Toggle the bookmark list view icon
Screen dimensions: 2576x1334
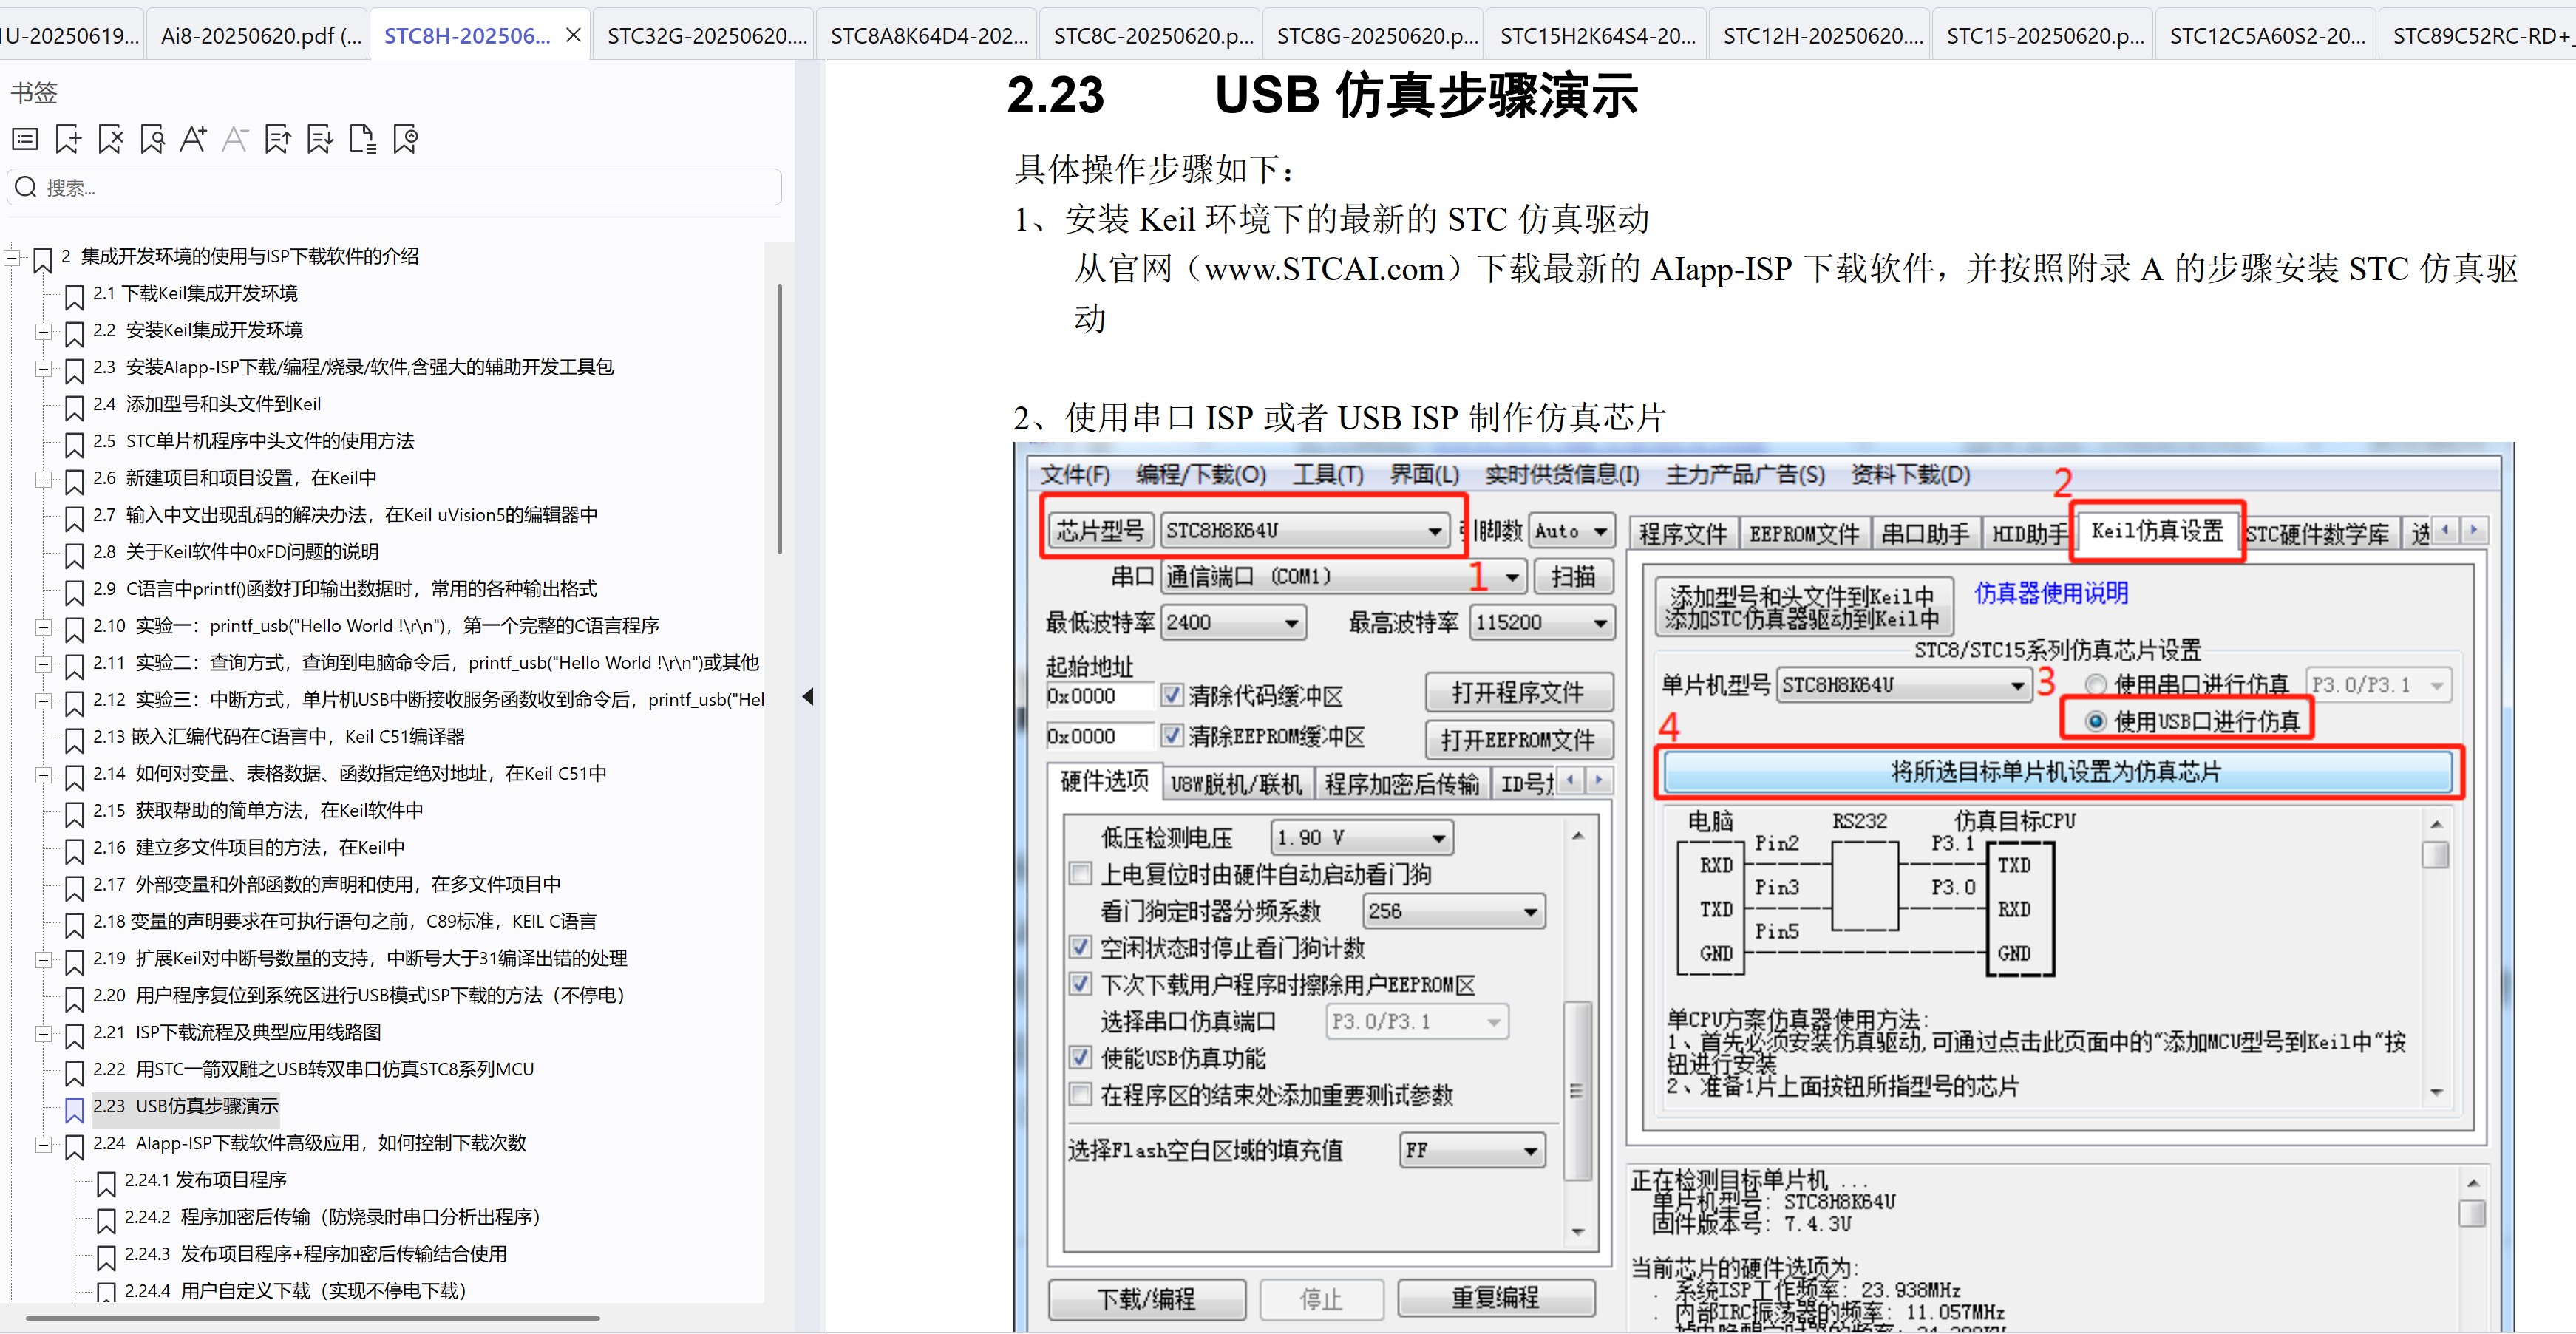coord(26,139)
